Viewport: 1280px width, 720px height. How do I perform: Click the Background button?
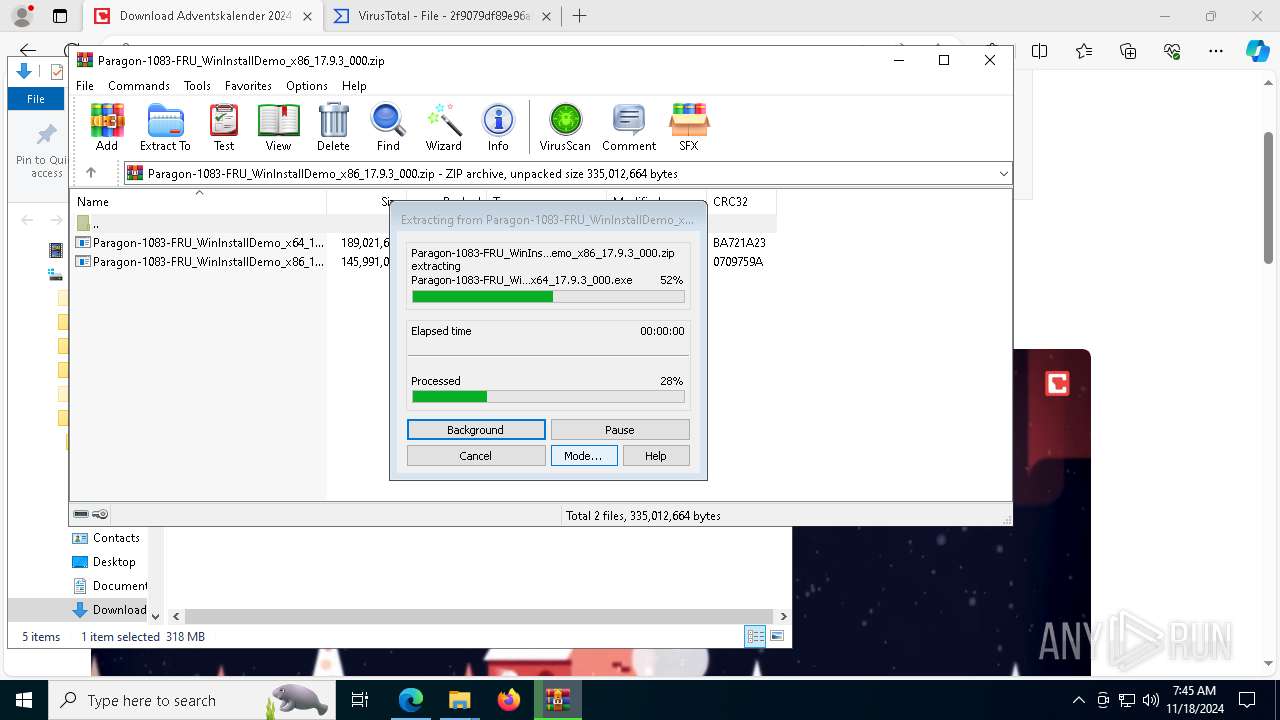pos(476,429)
